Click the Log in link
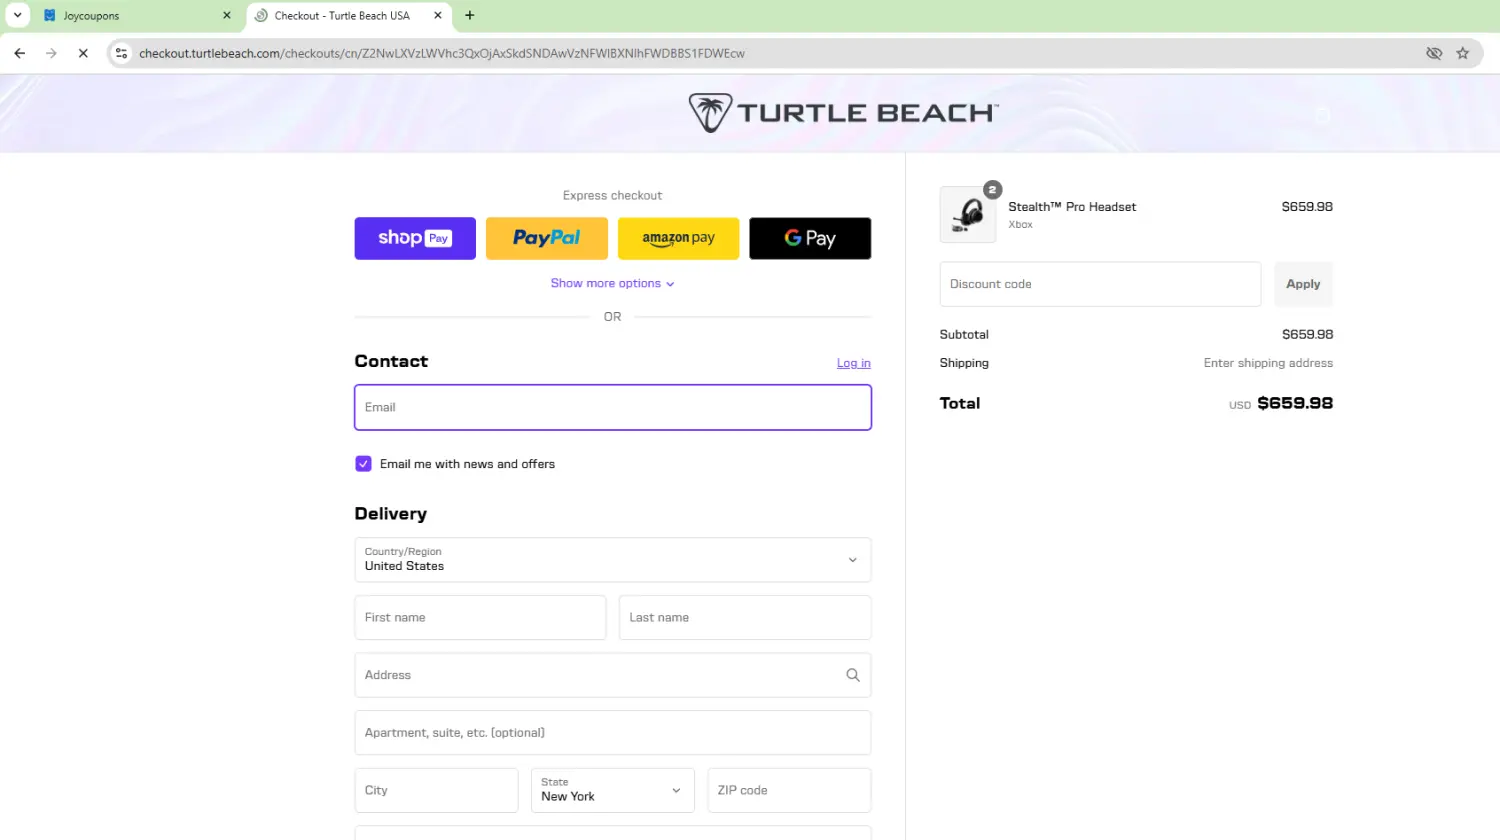 854,363
